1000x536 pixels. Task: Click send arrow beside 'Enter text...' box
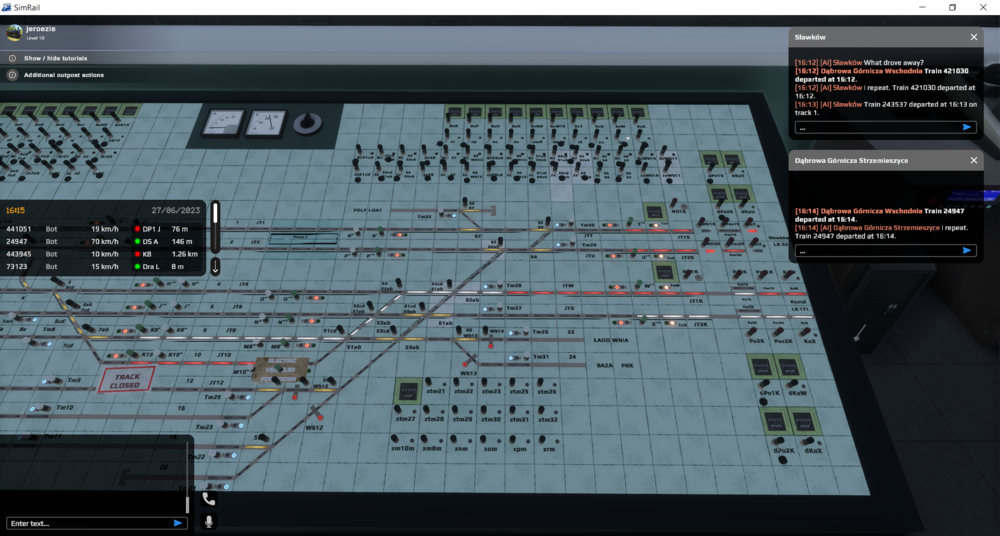tap(178, 523)
